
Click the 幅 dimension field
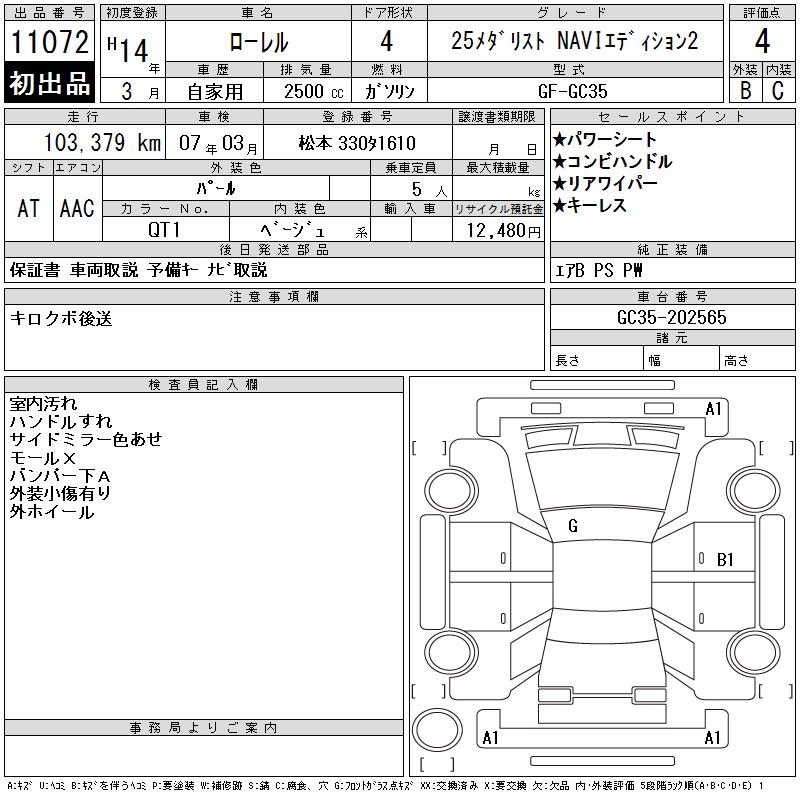point(681,360)
